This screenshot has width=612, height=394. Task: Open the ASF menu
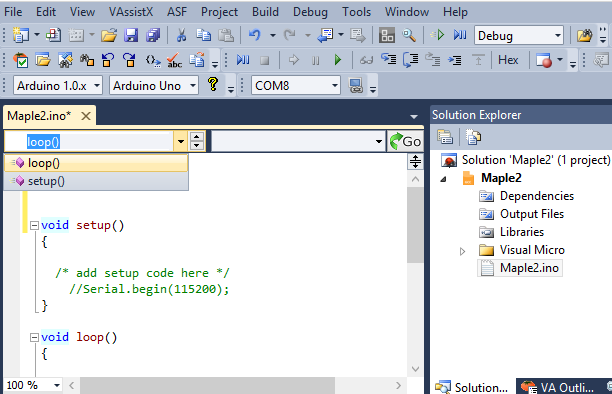coord(177,12)
